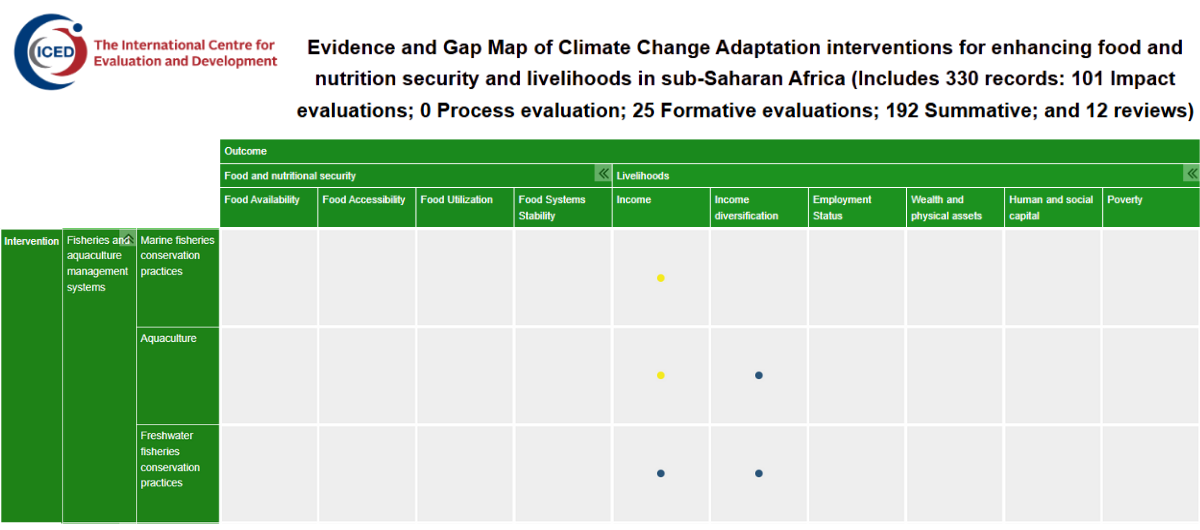Click the Food and nutritional security label
The image size is (1200, 530).
[x=290, y=175]
